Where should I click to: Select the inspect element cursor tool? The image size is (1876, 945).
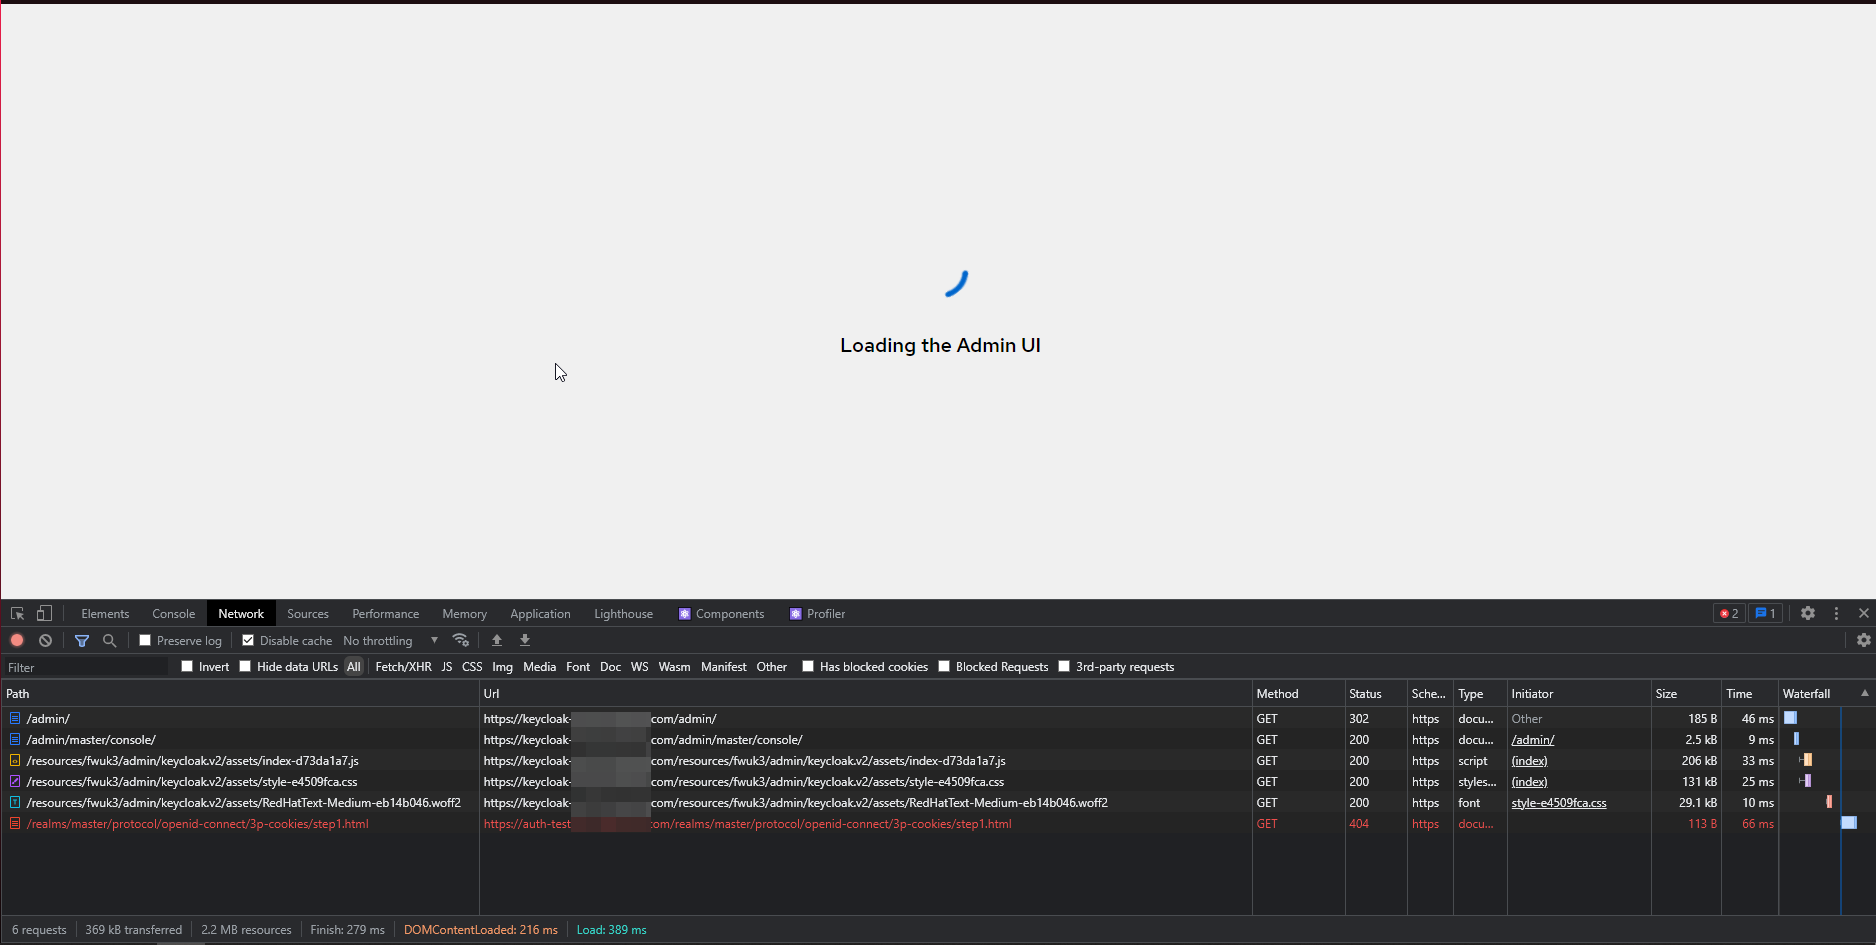(16, 612)
